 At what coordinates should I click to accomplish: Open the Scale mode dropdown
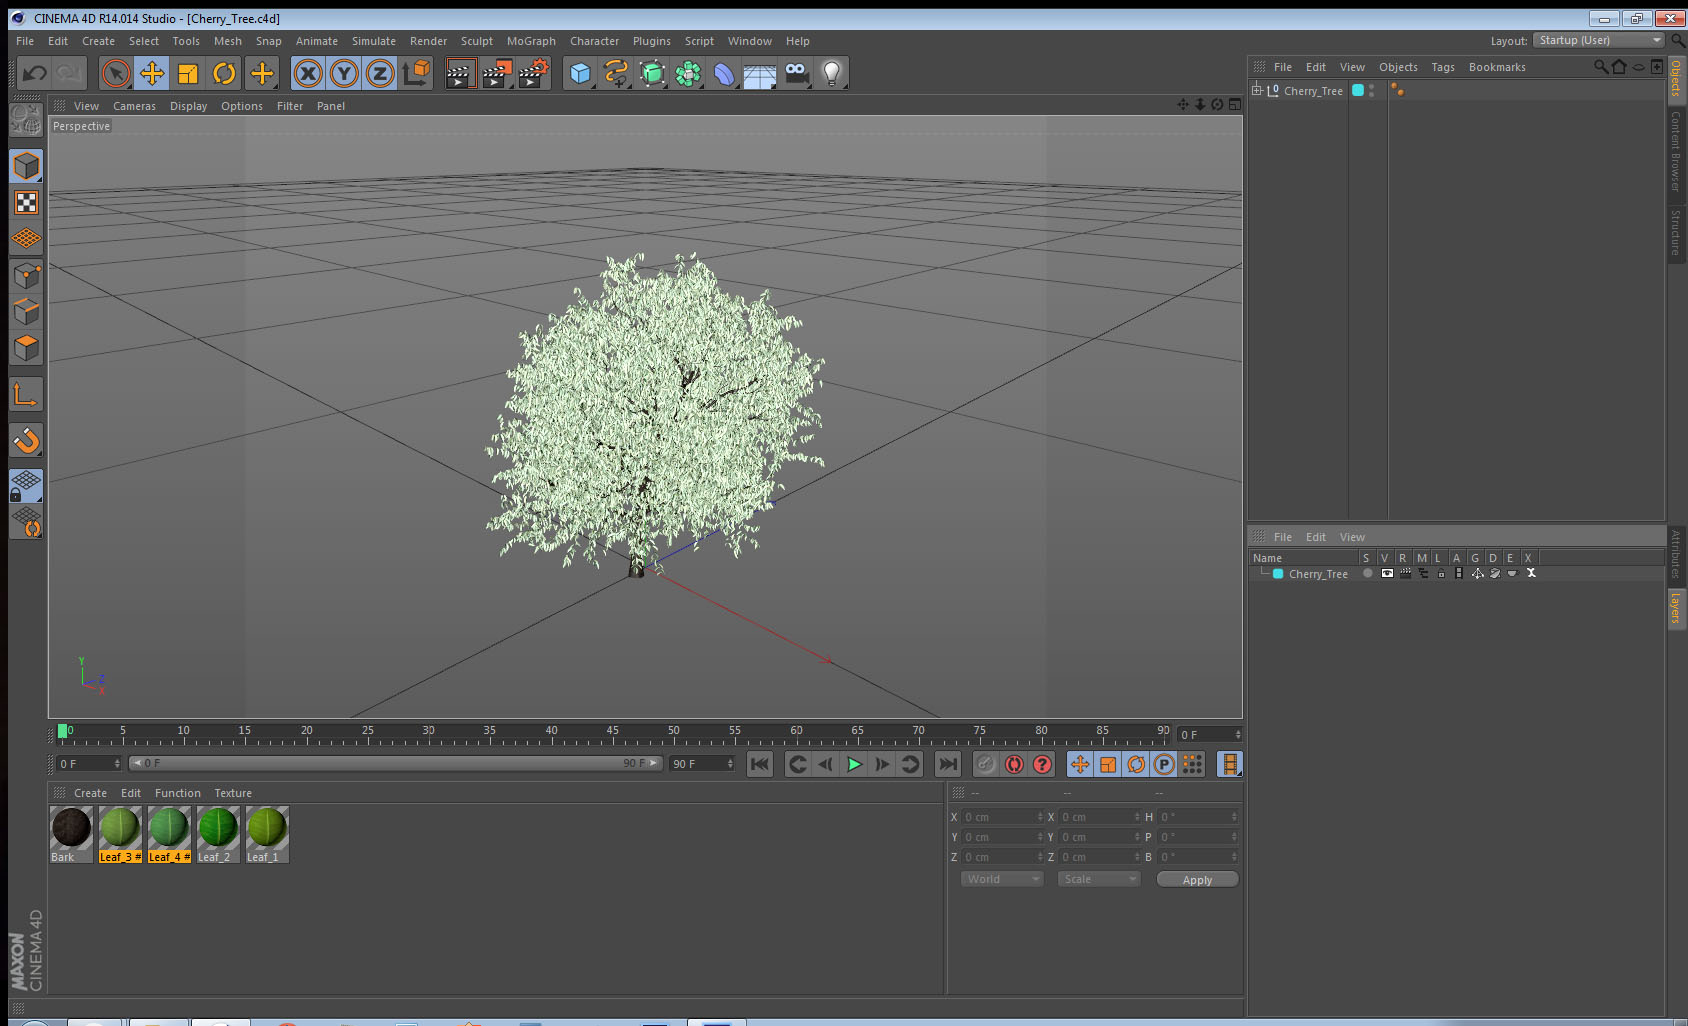1099,879
